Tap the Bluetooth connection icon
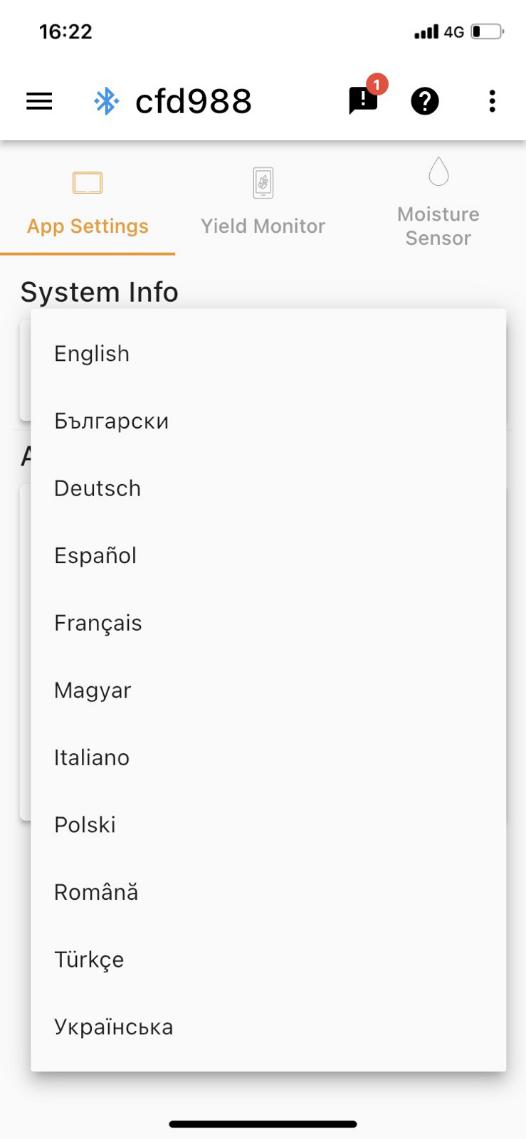 pos(106,101)
